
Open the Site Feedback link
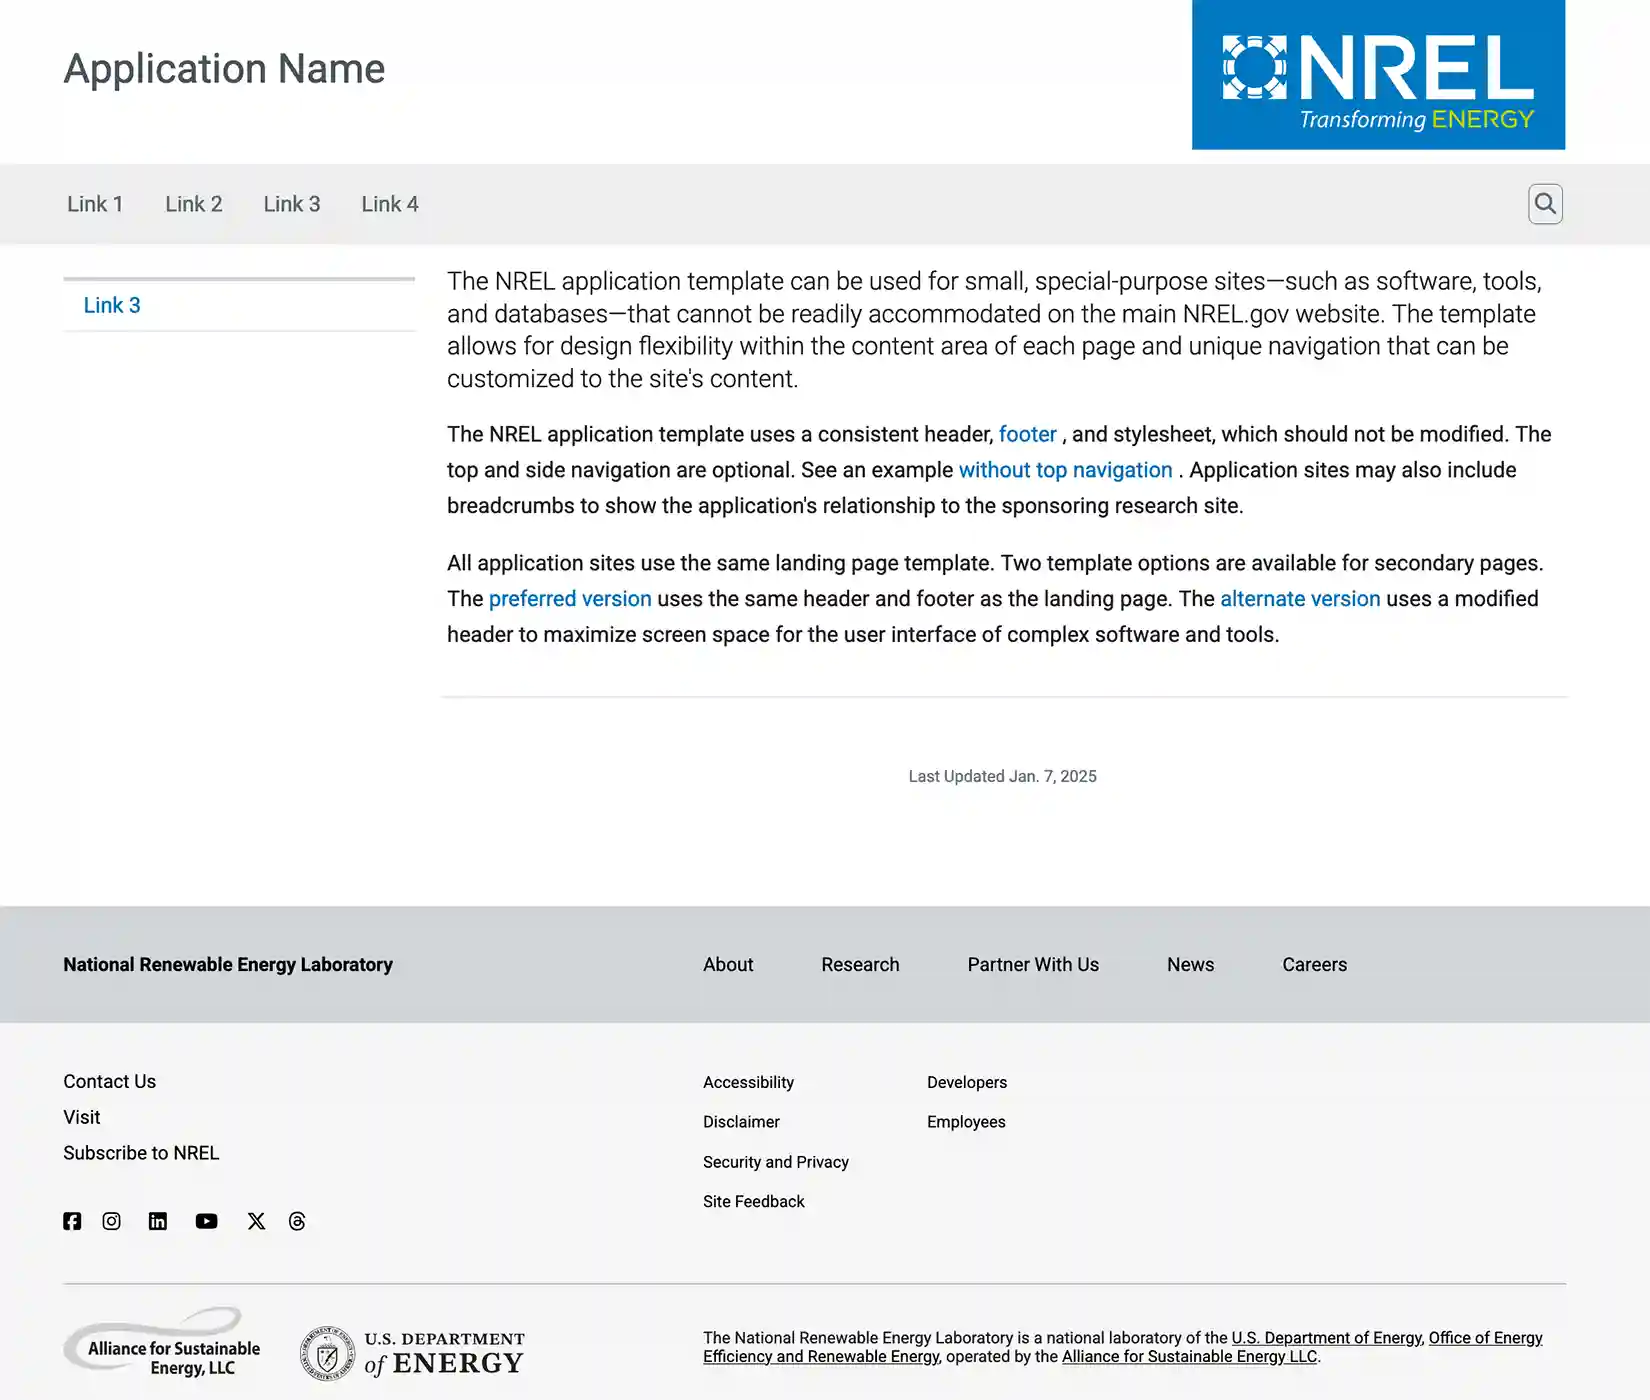pos(754,1201)
